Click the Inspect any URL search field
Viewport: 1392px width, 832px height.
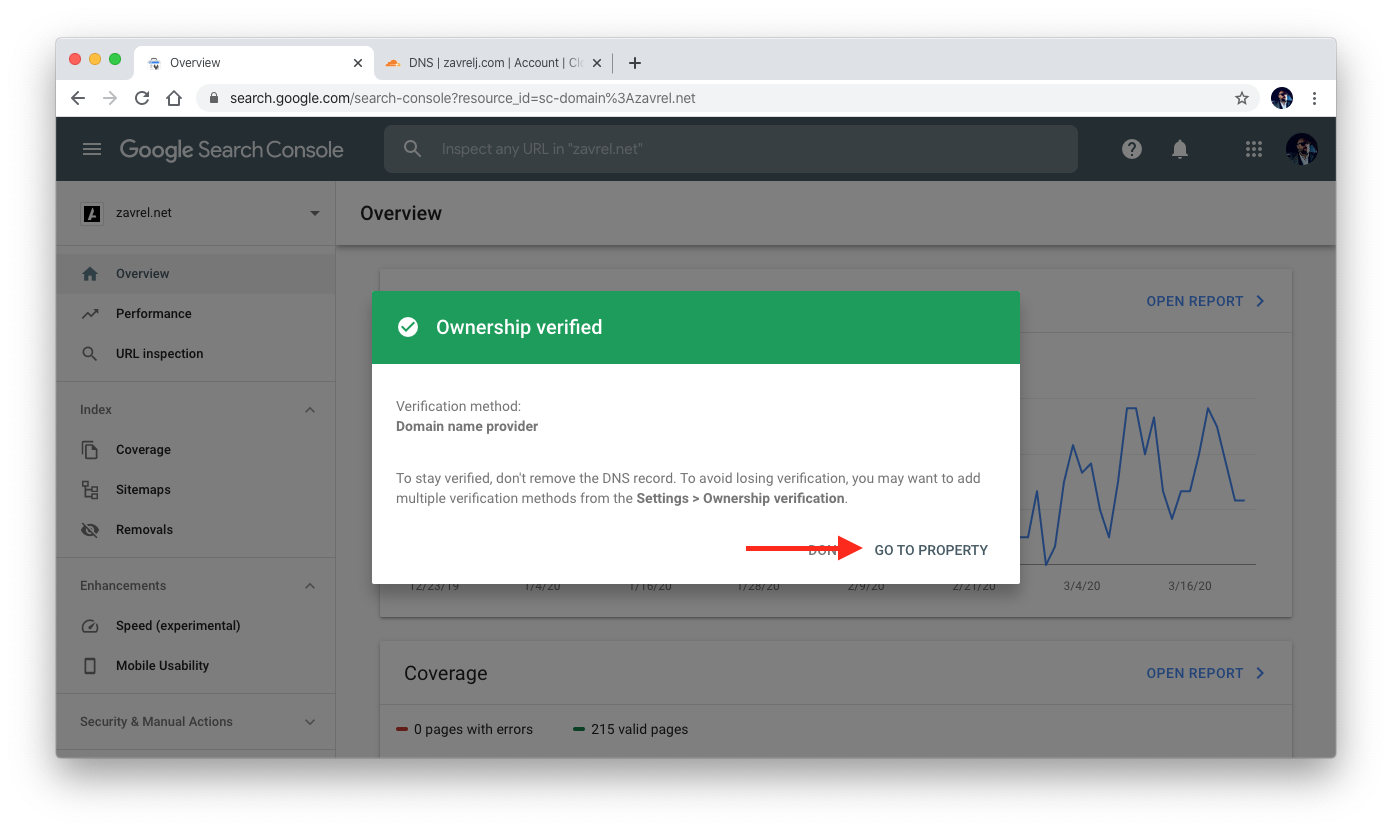[x=731, y=149]
